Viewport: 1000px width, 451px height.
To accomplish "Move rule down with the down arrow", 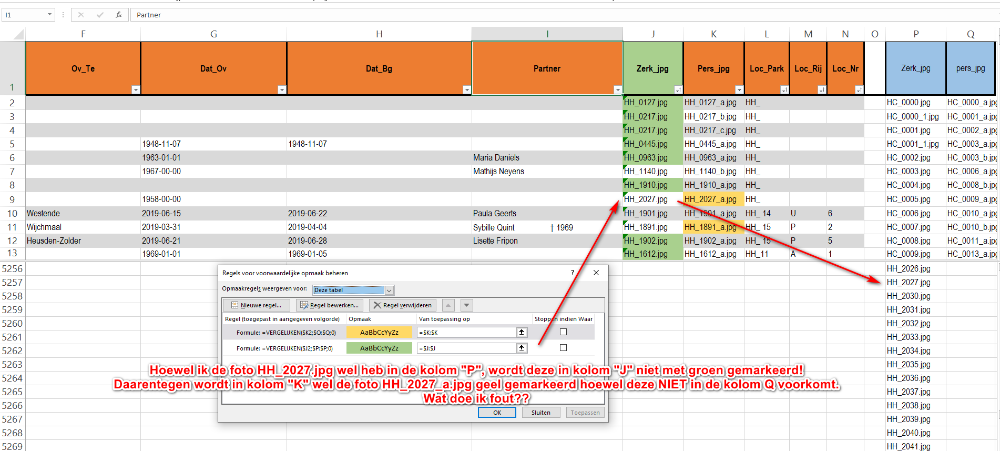I will coord(466,305).
